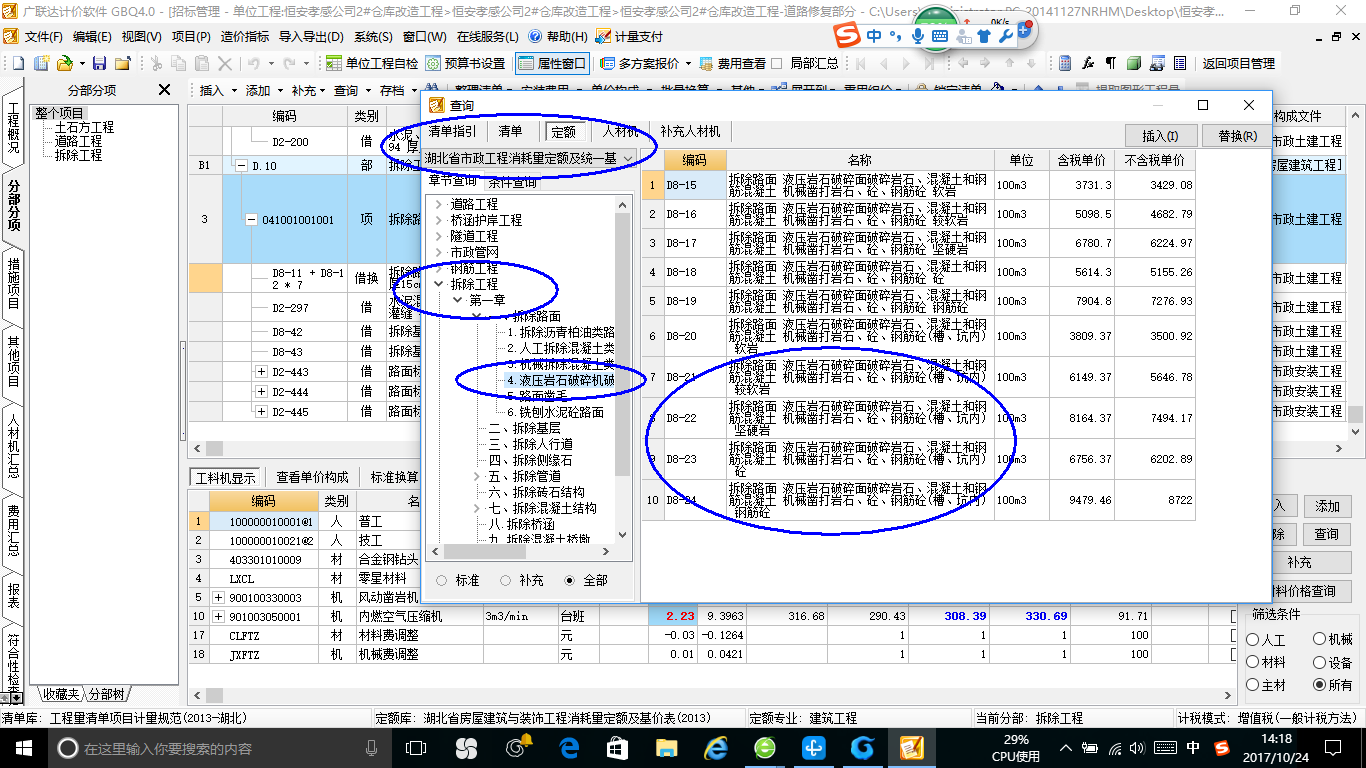Image resolution: width=1366 pixels, height=768 pixels.
Task: Expand the 隧道工程 tree node
Action: (438, 236)
